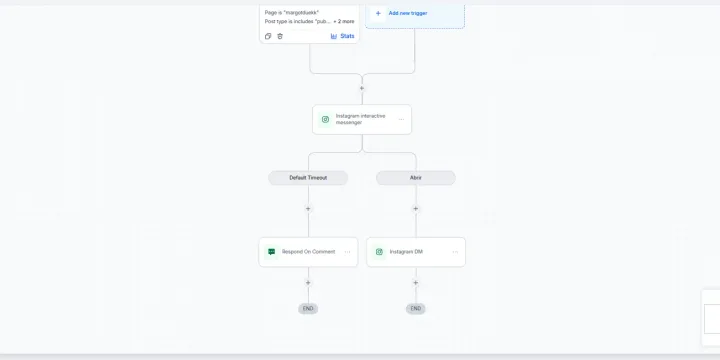Open options menu for Instagram DM
Image resolution: width=720 pixels, height=360 pixels.
455,252
